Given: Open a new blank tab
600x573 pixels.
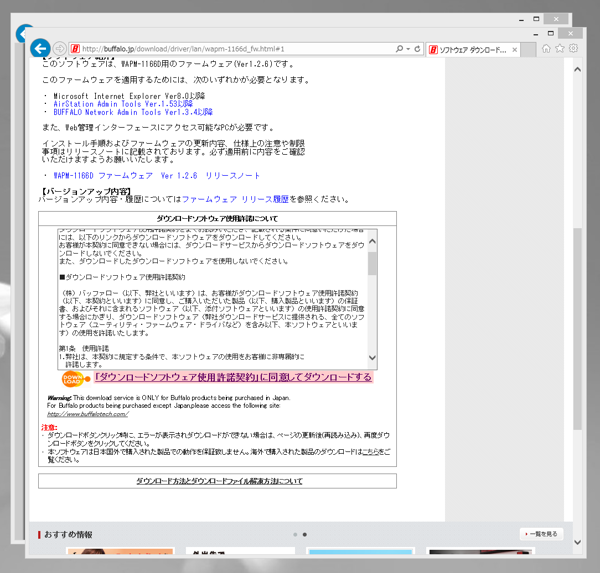Looking at the screenshot, I should coord(528,50).
